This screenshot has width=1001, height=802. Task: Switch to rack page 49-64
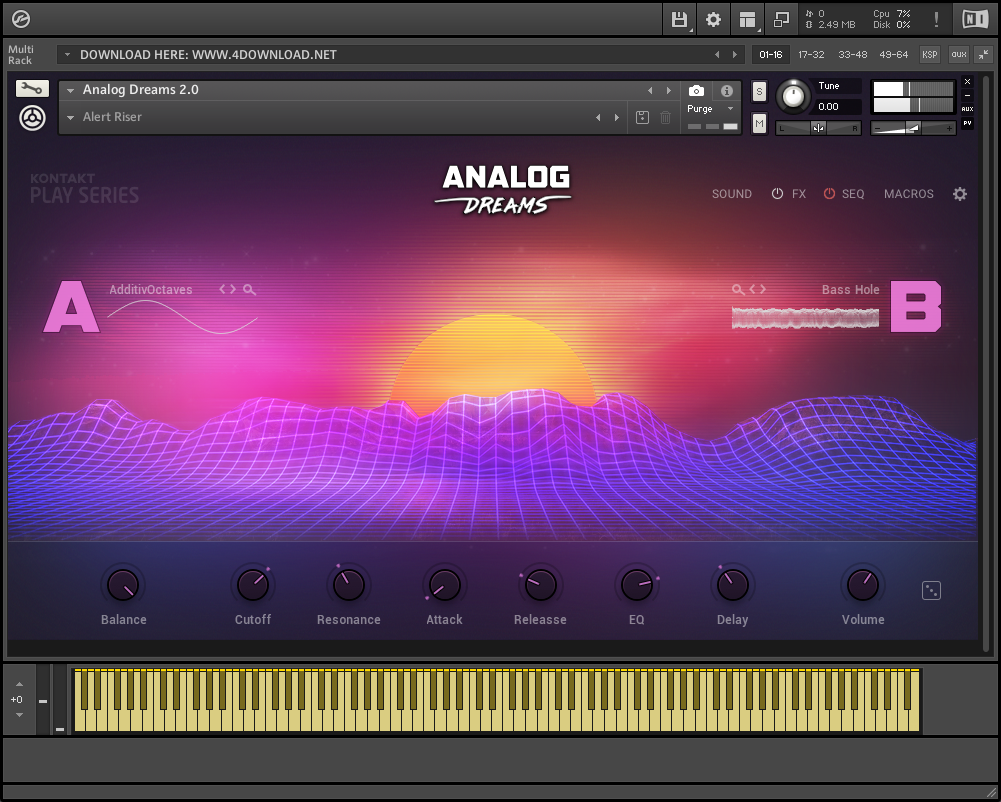(x=894, y=54)
